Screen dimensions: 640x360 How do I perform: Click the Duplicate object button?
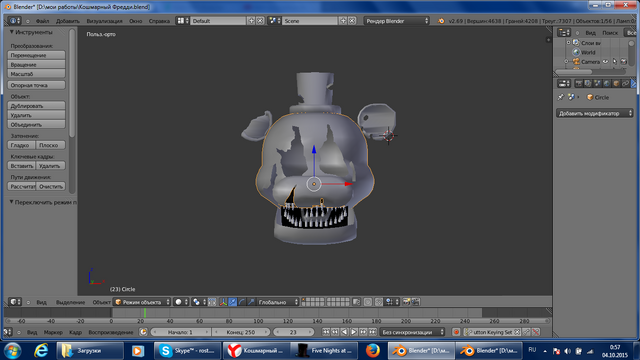click(36, 106)
